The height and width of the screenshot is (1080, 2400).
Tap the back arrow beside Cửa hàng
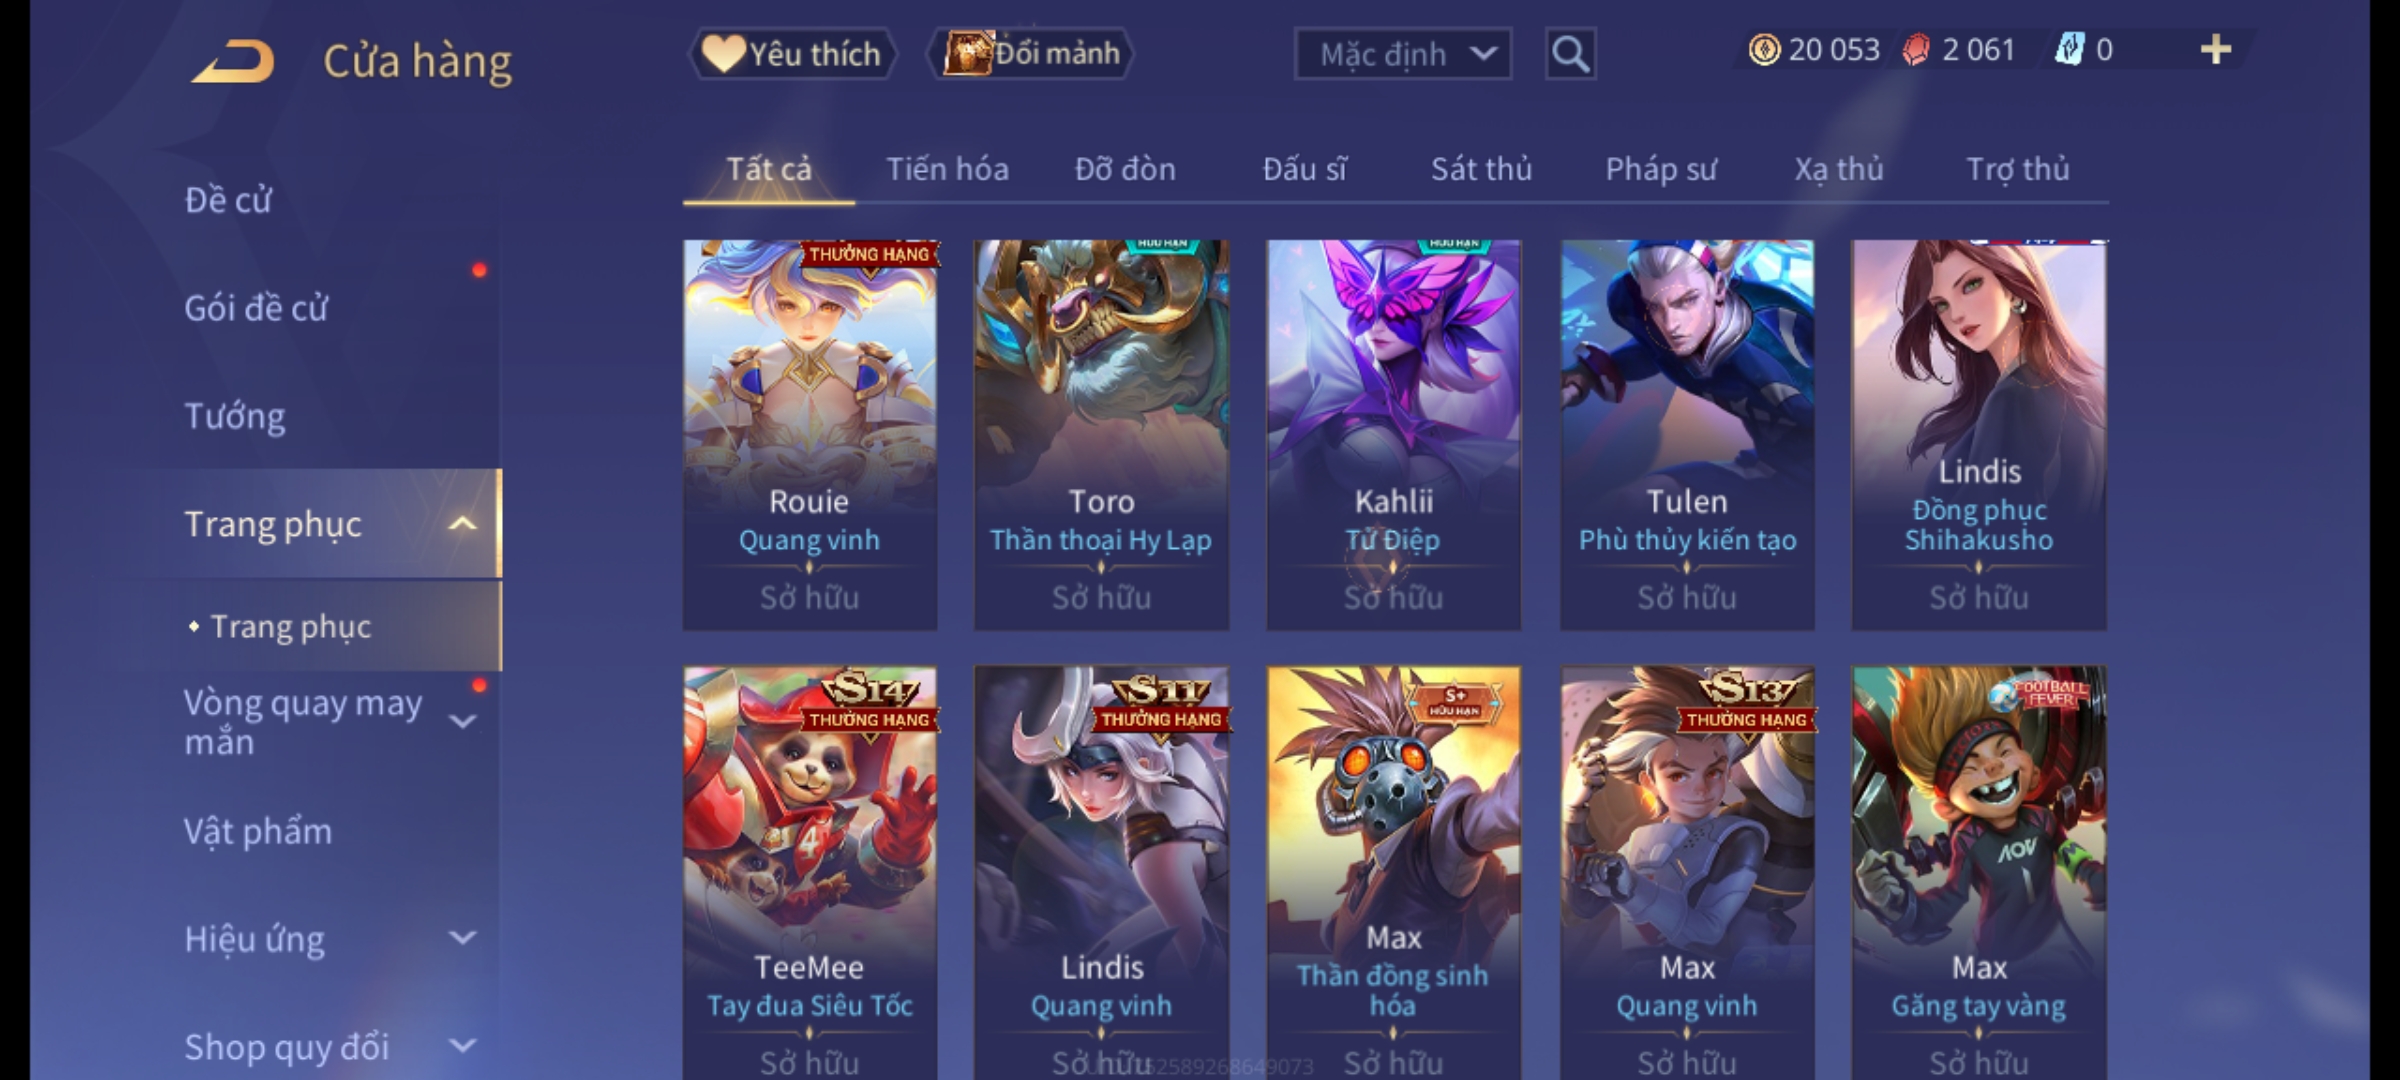(233, 61)
